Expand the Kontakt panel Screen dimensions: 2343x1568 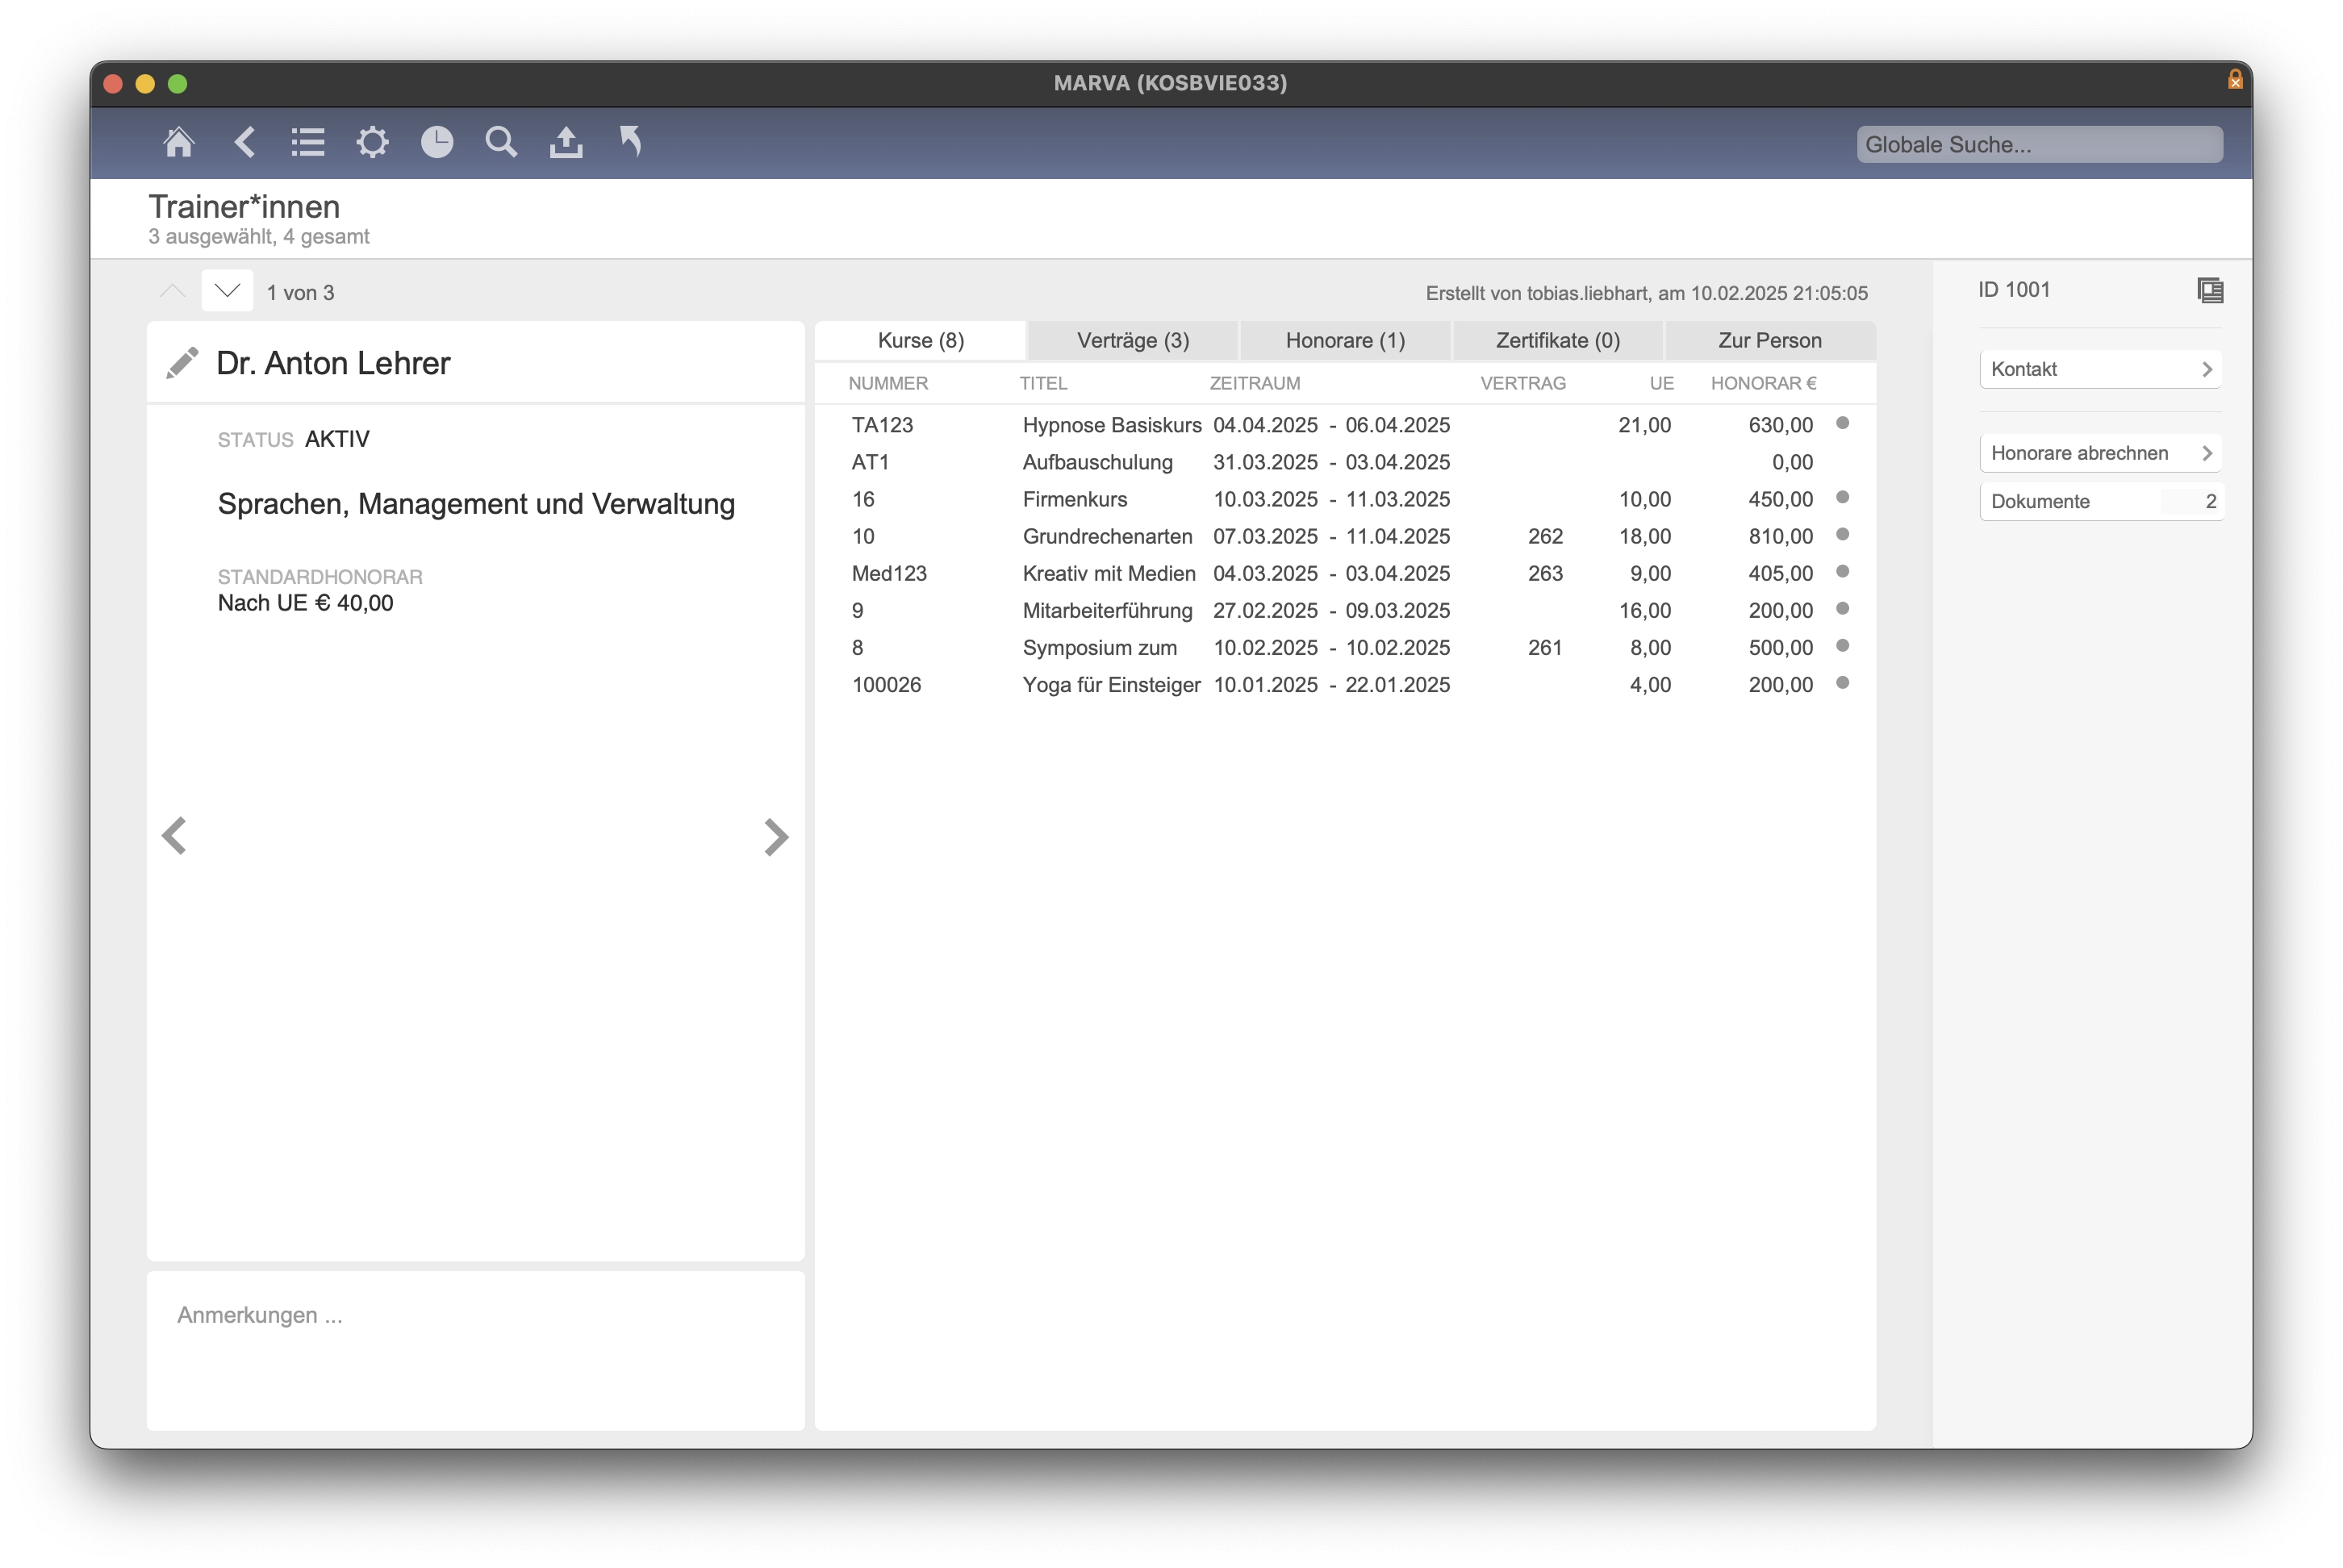[2099, 369]
